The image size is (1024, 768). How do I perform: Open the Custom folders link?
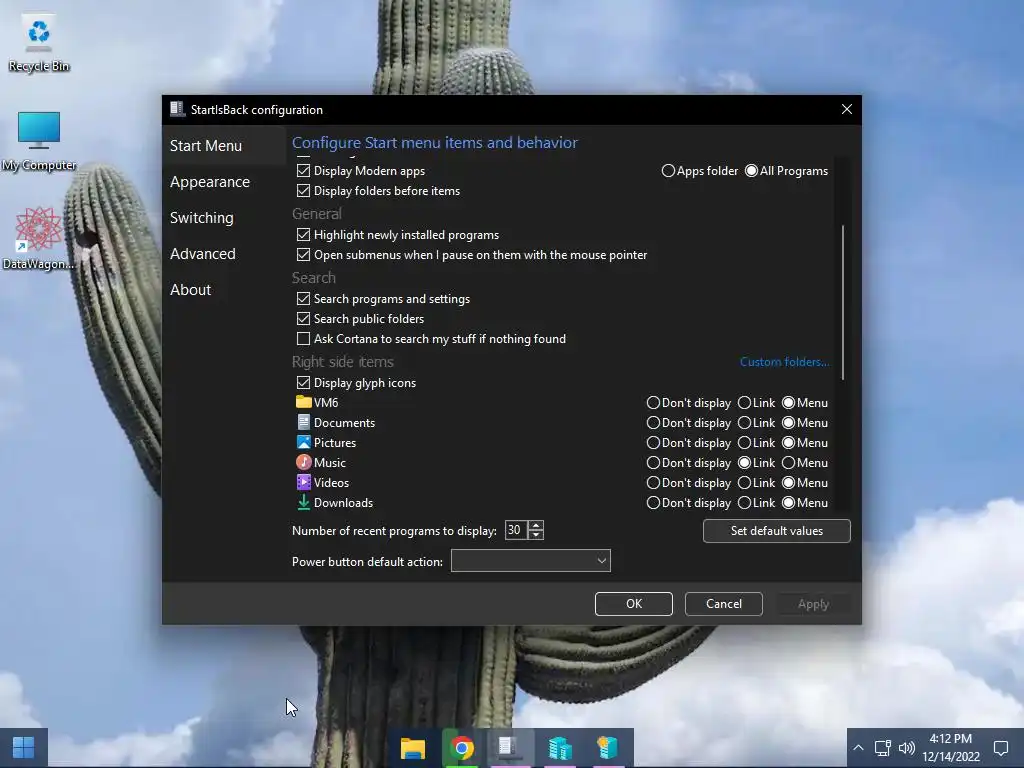point(784,362)
